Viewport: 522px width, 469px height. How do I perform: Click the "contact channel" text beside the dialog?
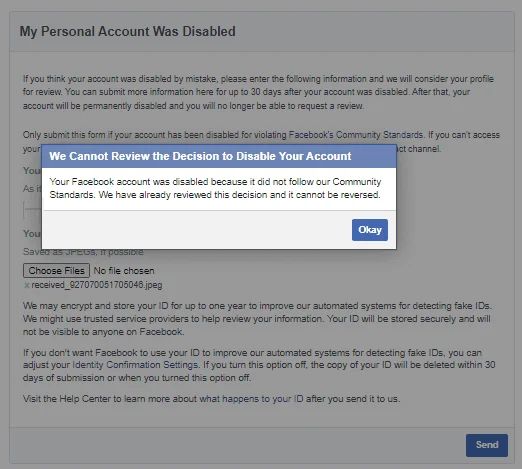[419, 149]
